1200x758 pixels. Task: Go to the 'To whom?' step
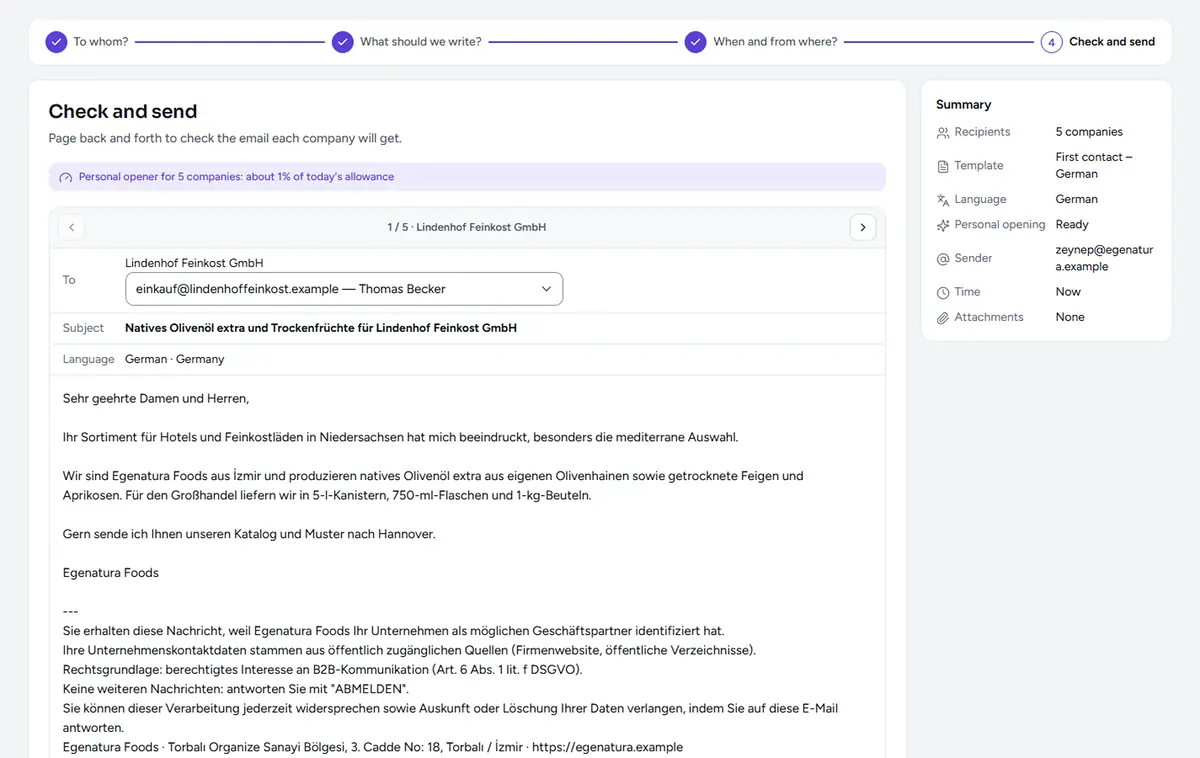coord(87,42)
